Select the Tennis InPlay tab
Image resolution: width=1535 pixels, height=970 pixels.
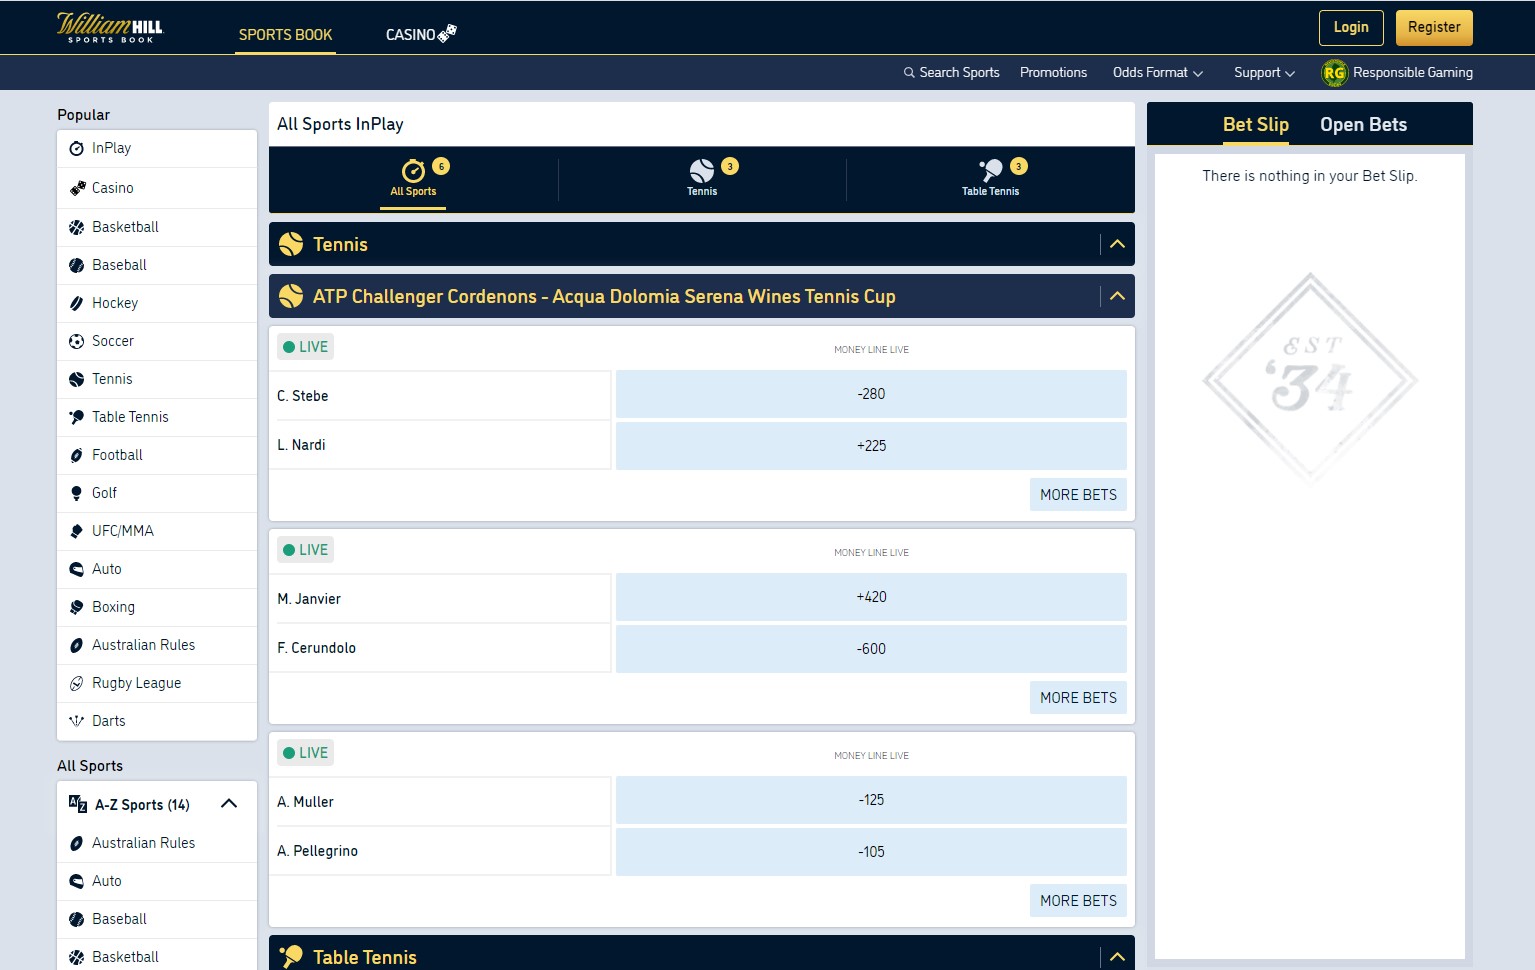pyautogui.click(x=702, y=180)
